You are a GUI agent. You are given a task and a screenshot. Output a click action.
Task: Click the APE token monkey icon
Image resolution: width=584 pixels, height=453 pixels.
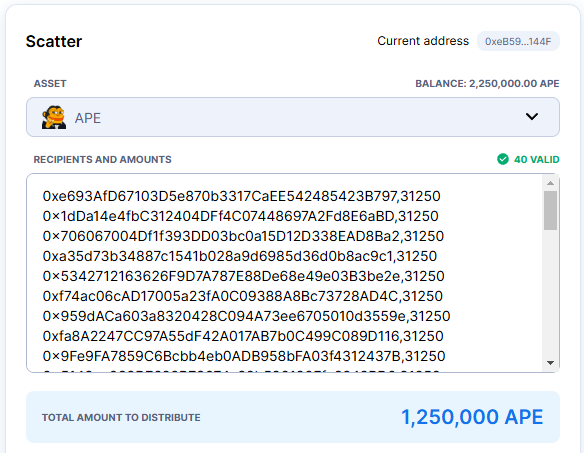(x=54, y=117)
